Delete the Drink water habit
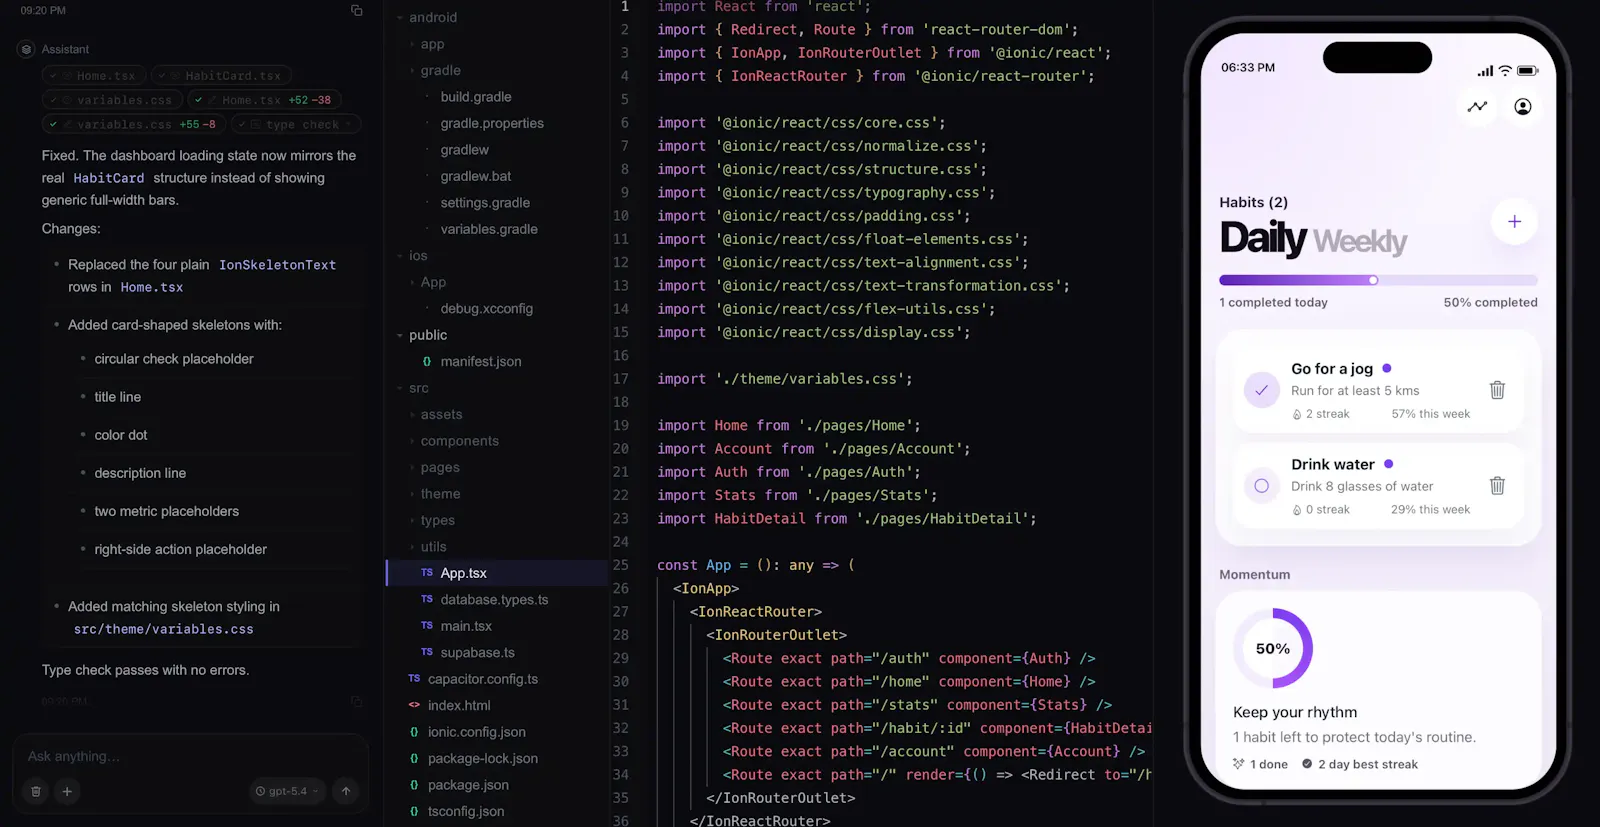Viewport: 1600px width, 827px height. 1497,486
